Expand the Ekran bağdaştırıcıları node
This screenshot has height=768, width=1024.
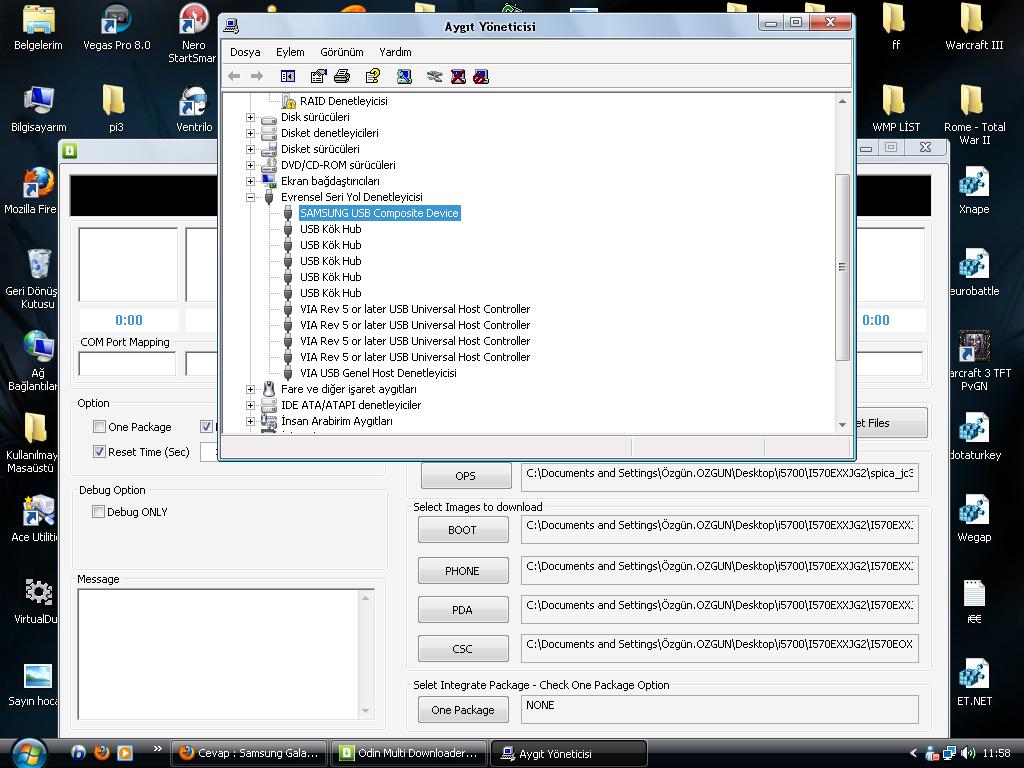point(250,181)
